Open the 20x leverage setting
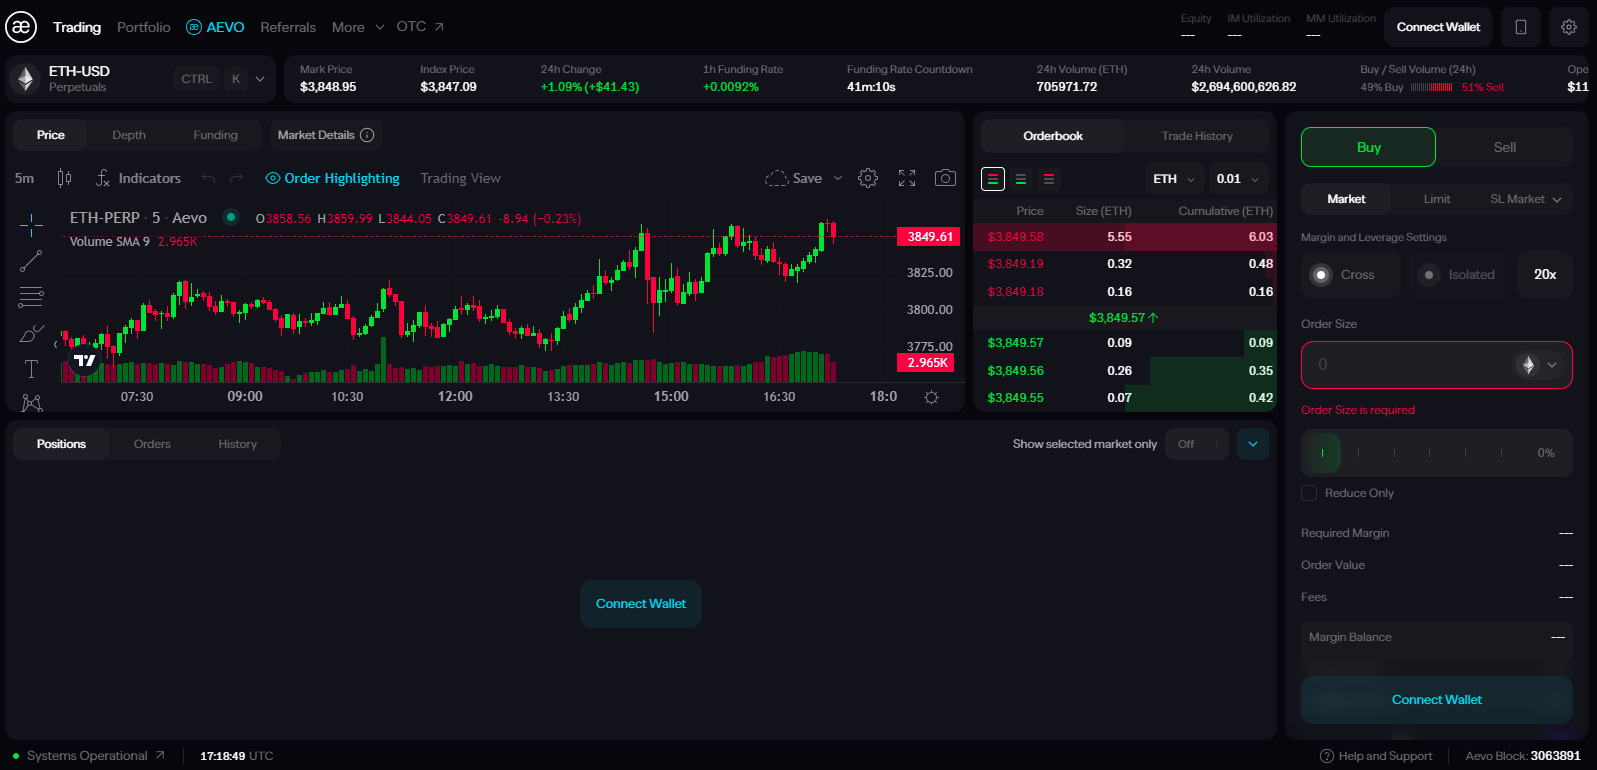 [x=1545, y=275]
